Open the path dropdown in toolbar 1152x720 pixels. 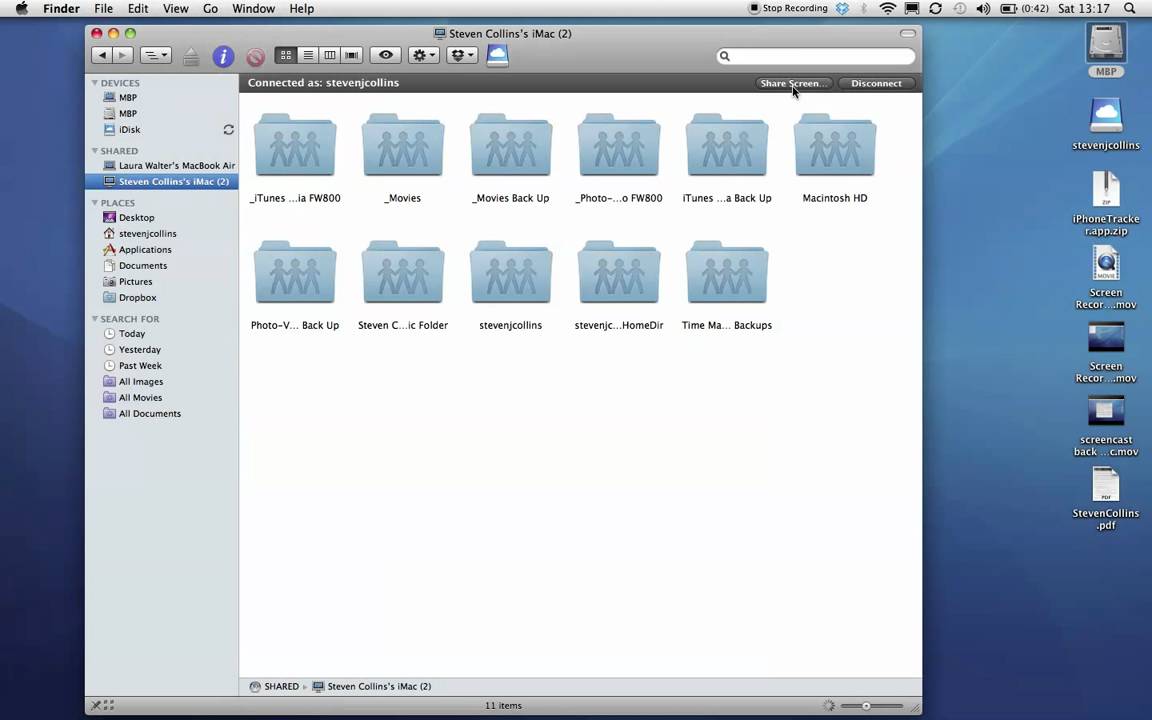coord(155,55)
